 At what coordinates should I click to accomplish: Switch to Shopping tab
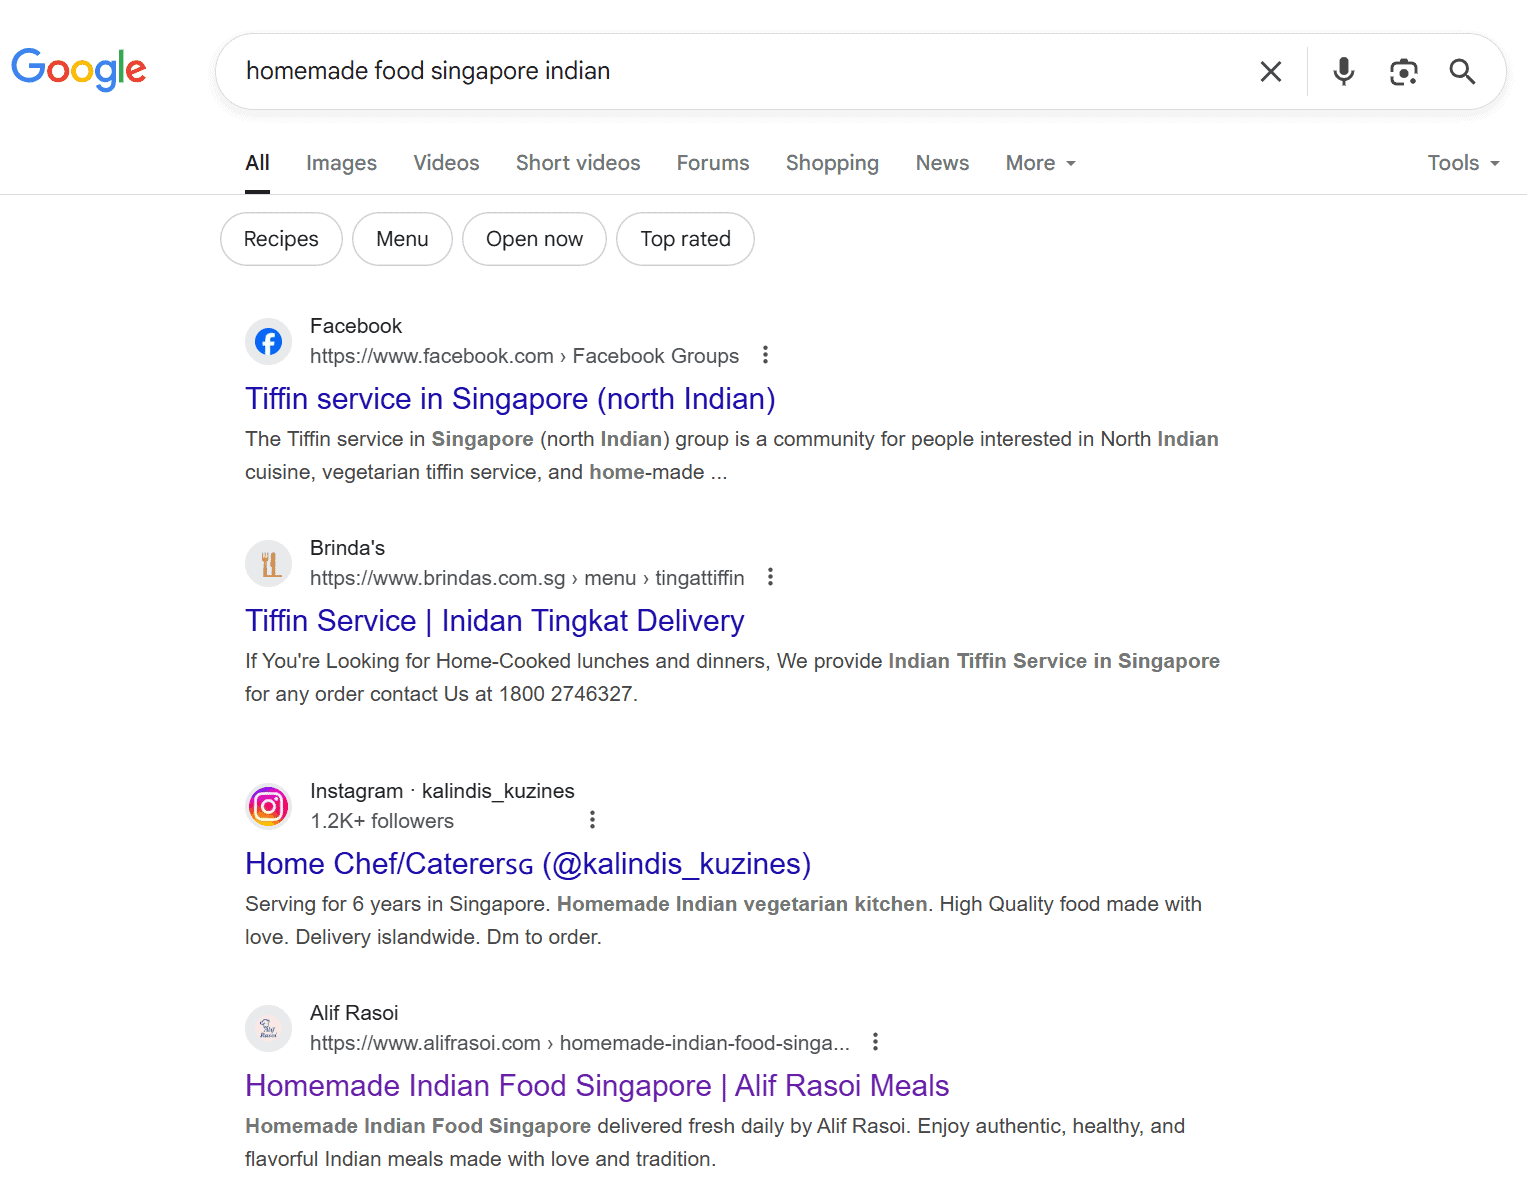pos(832,163)
